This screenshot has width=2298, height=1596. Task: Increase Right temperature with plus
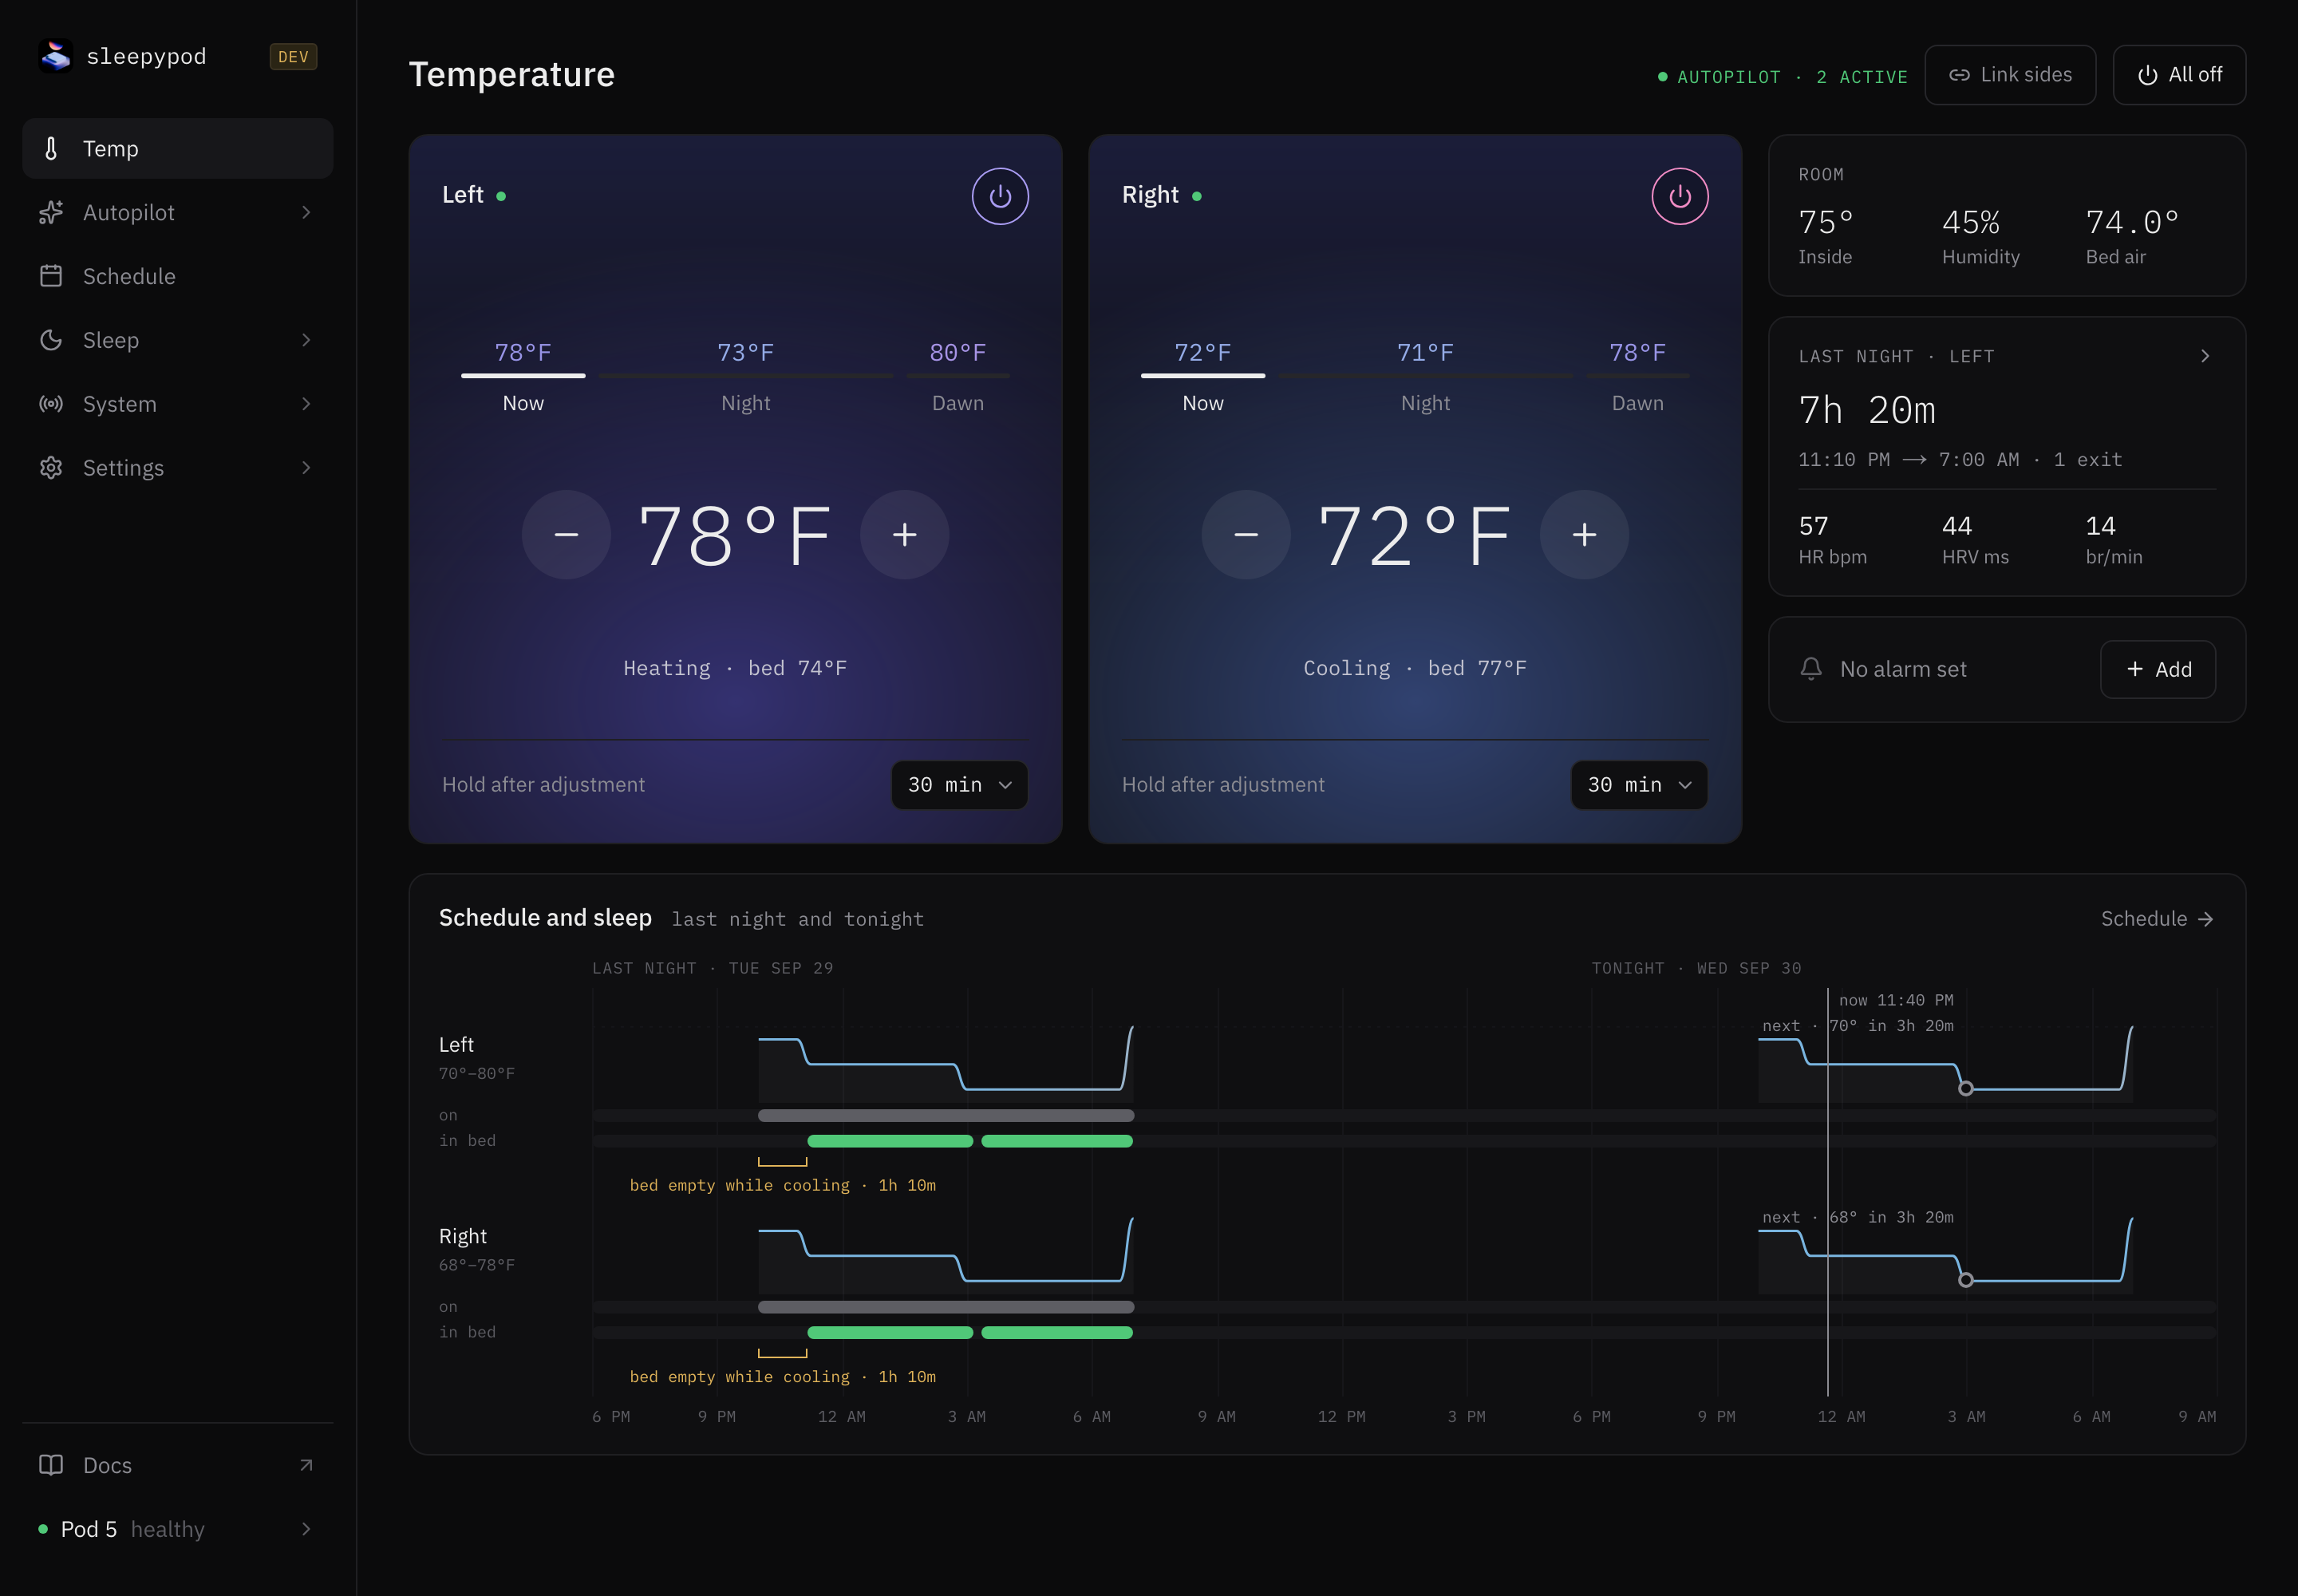pyautogui.click(x=1584, y=535)
